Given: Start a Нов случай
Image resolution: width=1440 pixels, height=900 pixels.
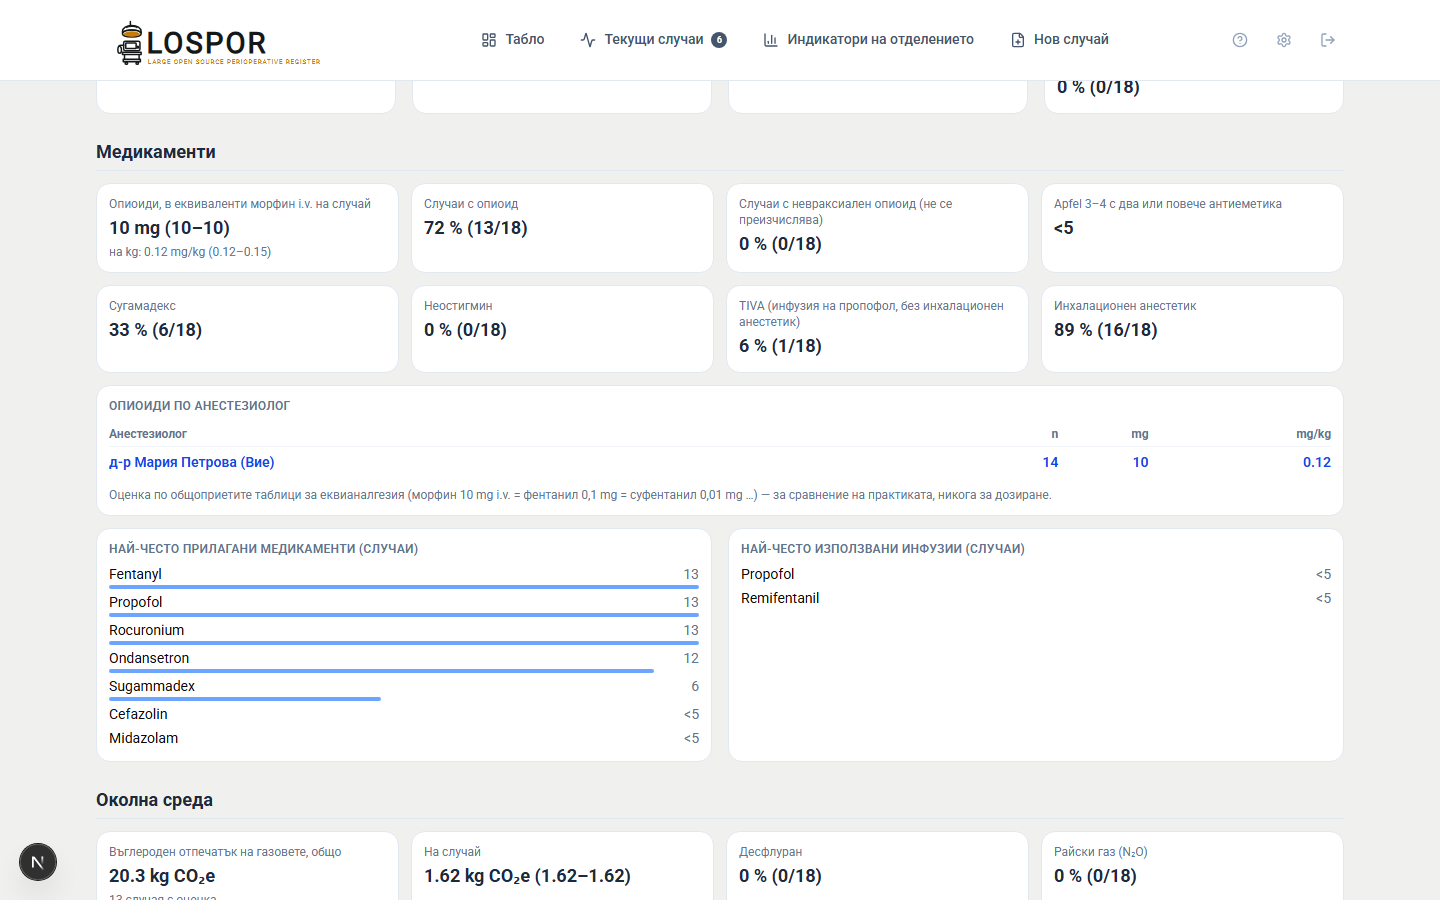Looking at the screenshot, I should (1060, 40).
